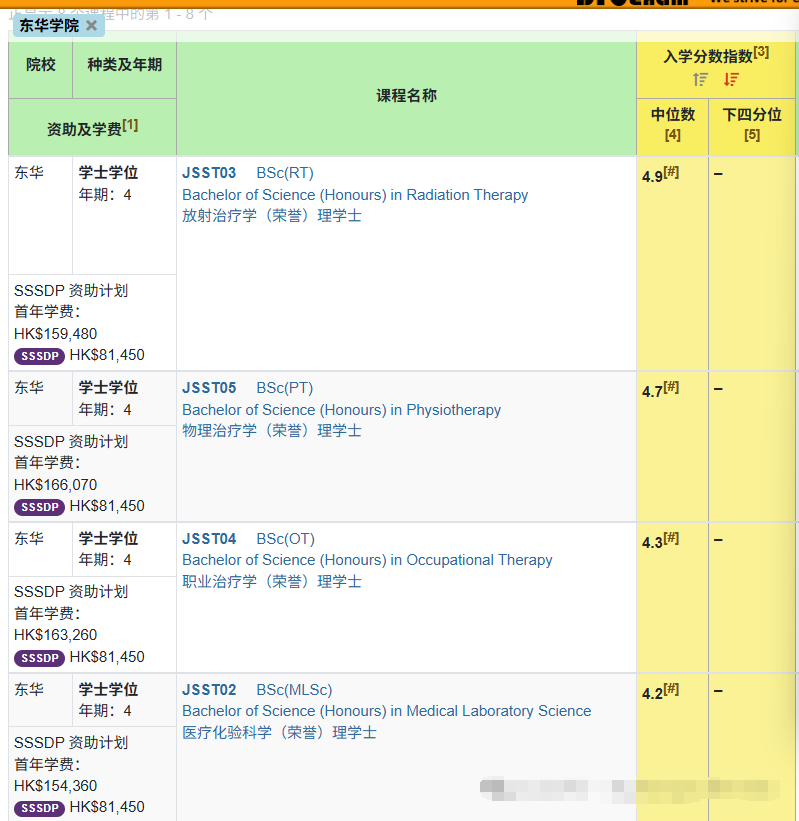Click SSSDP badge in JSST05 row
The width and height of the screenshot is (799, 821).
39,507
